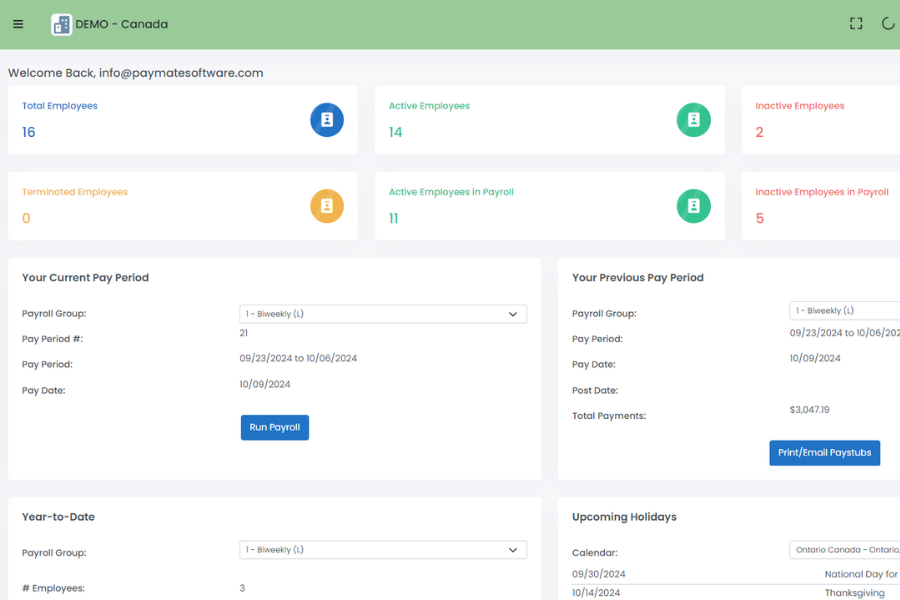The image size is (900, 600).
Task: Click the blue Total Employees badge icon
Action: pyautogui.click(x=327, y=120)
